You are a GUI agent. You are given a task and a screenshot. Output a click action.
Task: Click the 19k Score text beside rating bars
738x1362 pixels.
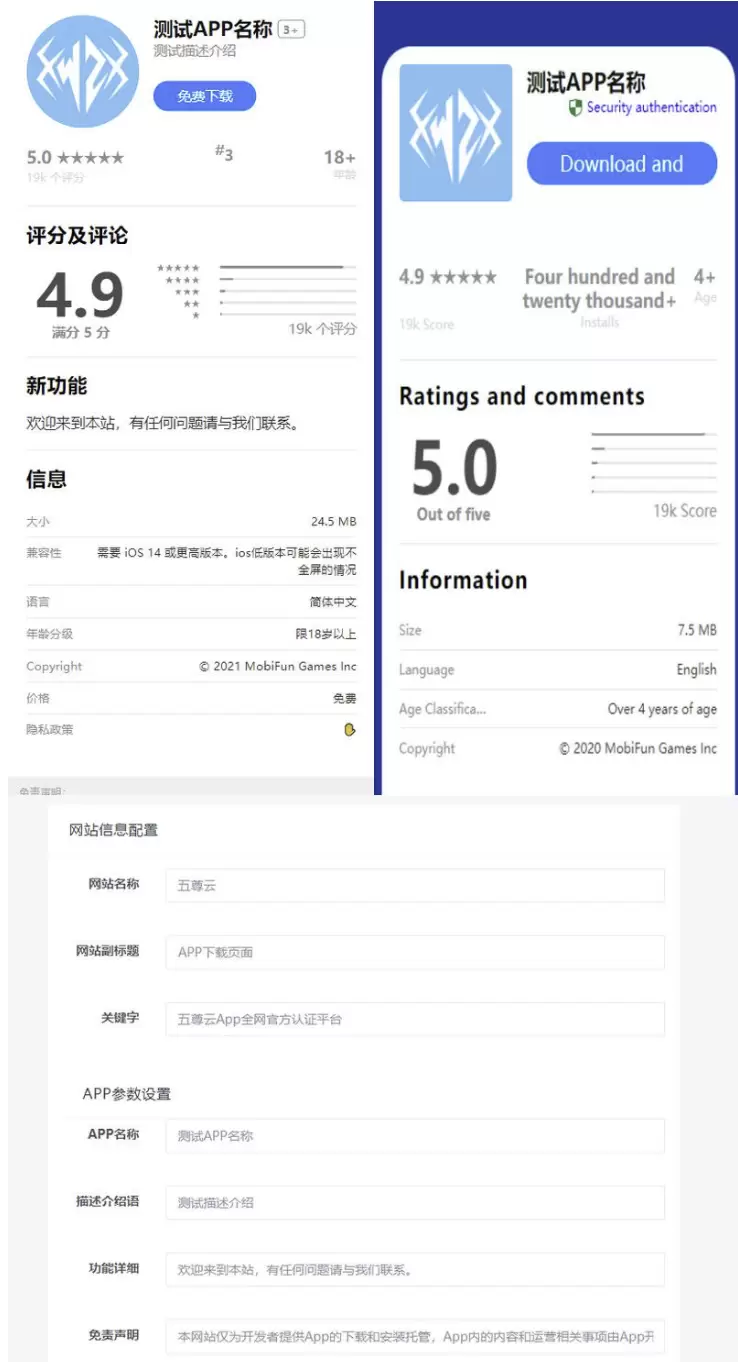tap(685, 511)
